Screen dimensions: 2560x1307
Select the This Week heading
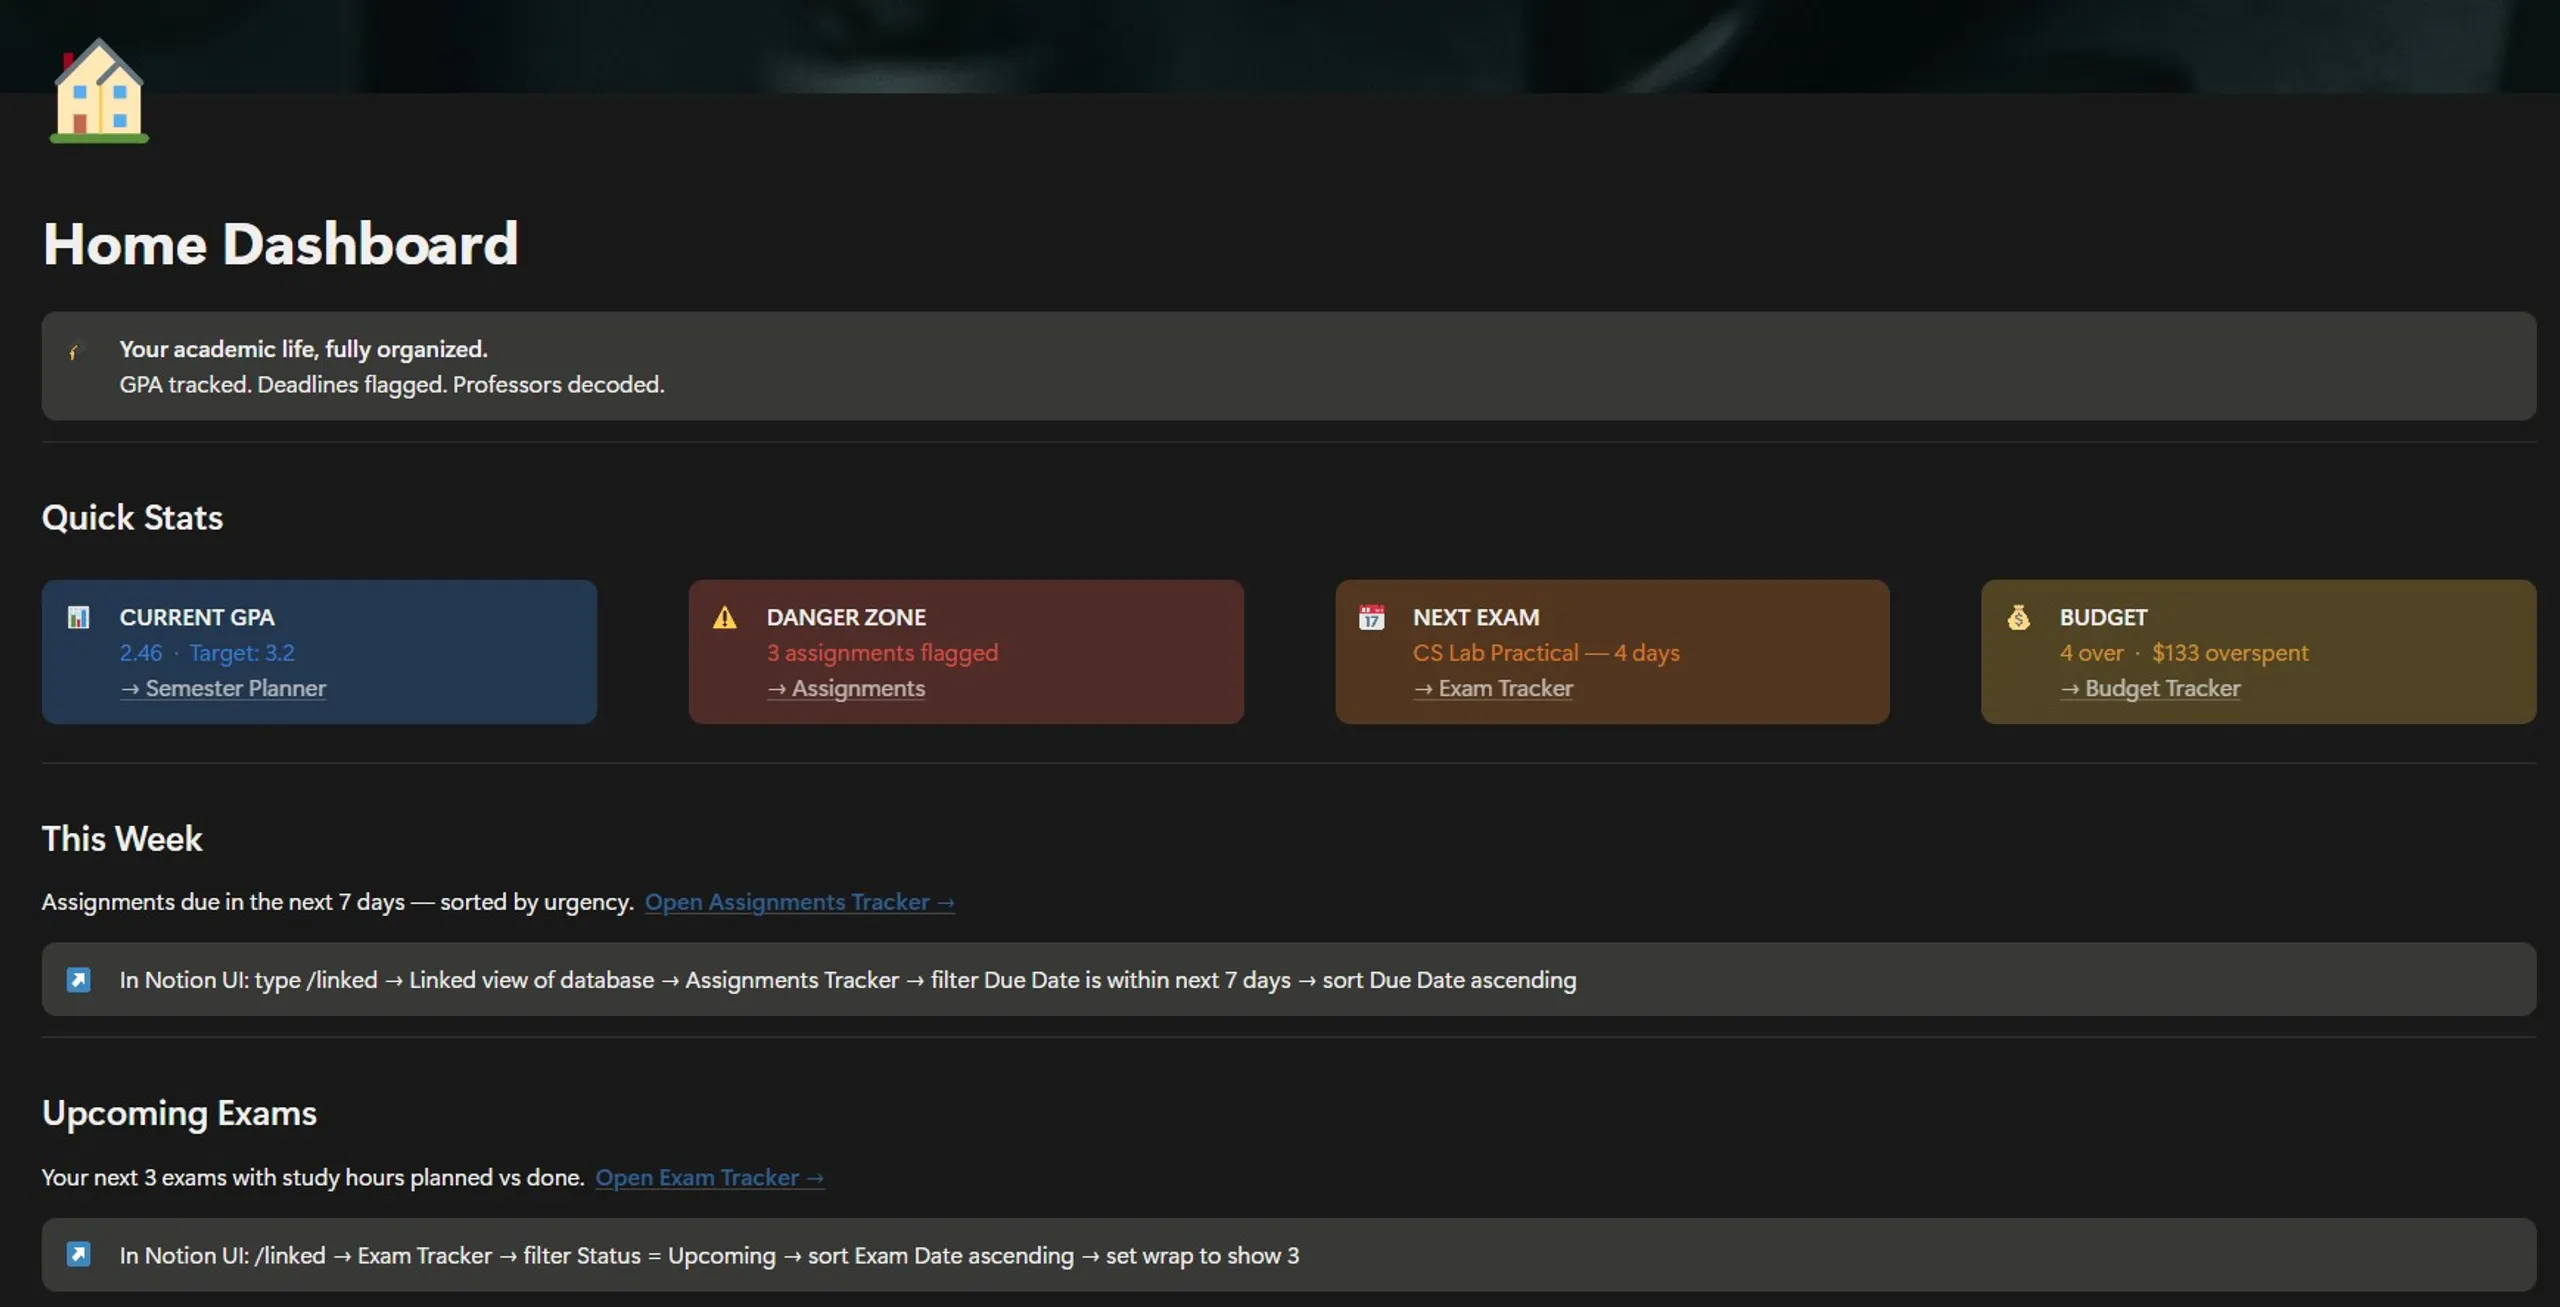(122, 838)
